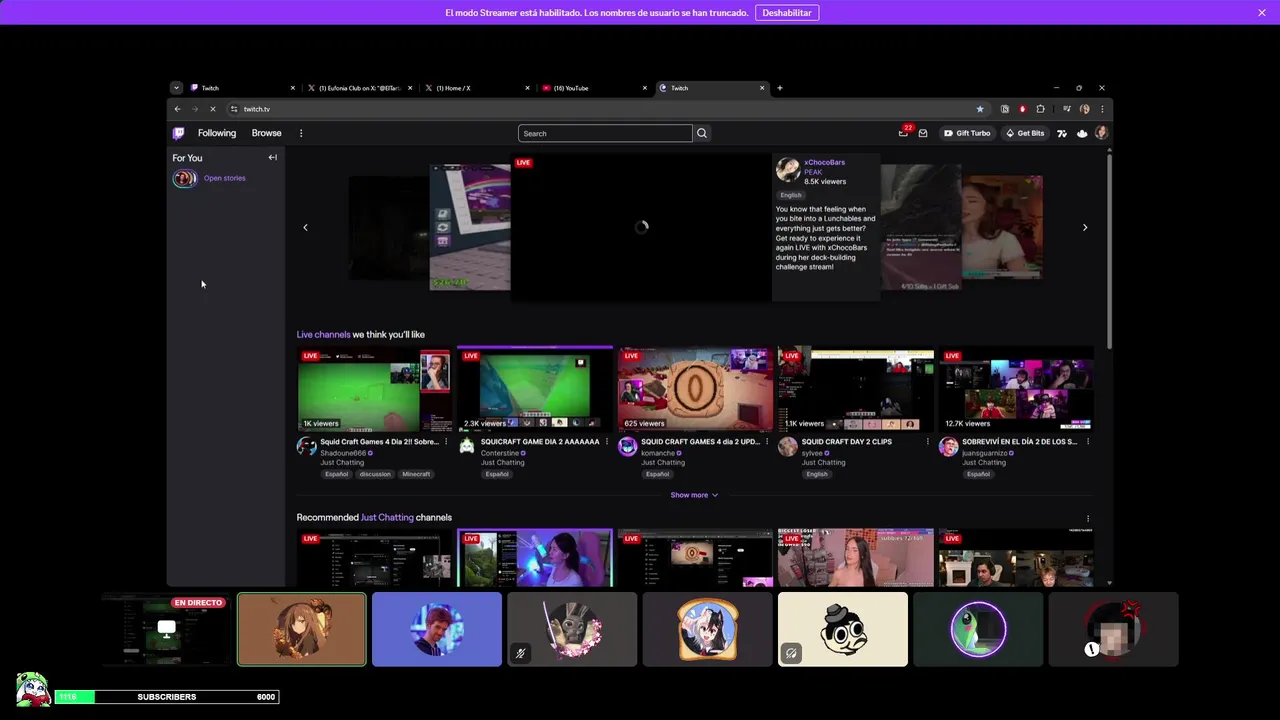This screenshot has width=1280, height=720.
Task: Open the juansguarnizo channel link
Action: click(x=985, y=453)
